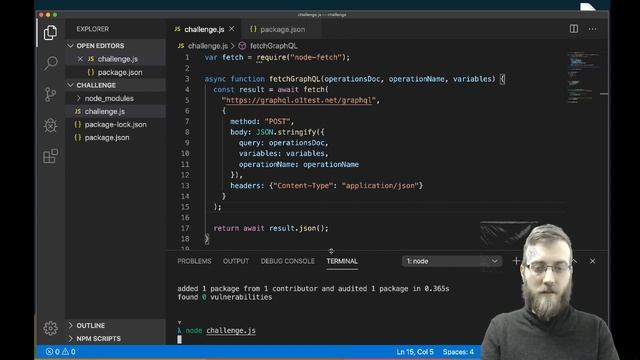The height and width of the screenshot is (360, 640).
Task: Open the terminal selector dropdown '1: node'
Action: coord(452,261)
